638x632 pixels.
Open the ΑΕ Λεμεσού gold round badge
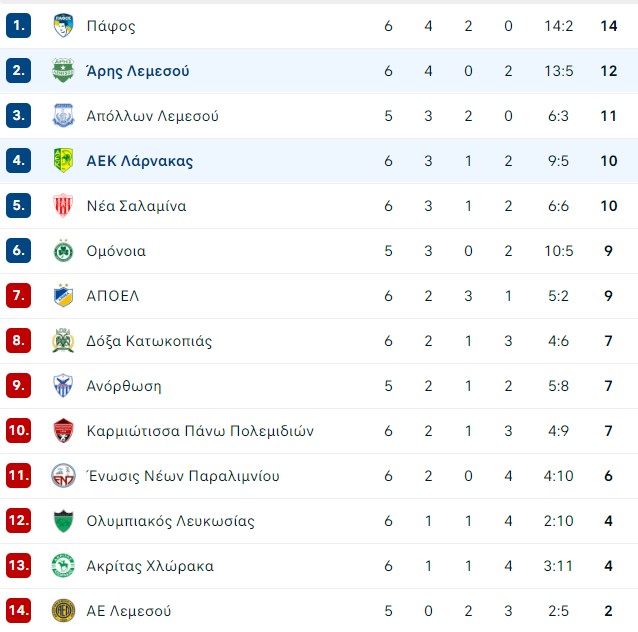[x=63, y=610]
